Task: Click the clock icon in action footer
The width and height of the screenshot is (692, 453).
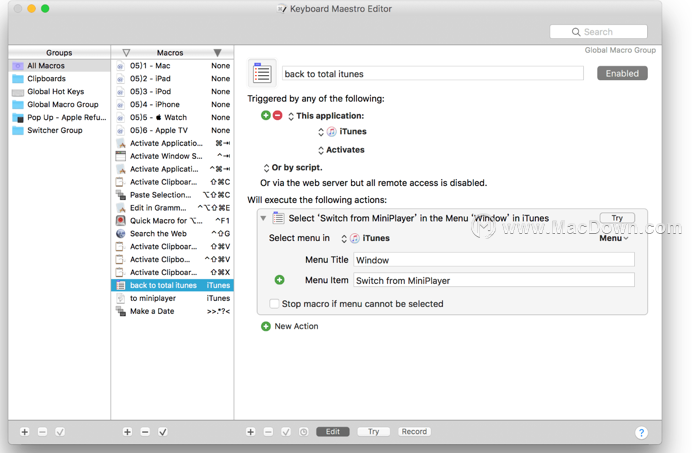Action: 304,432
